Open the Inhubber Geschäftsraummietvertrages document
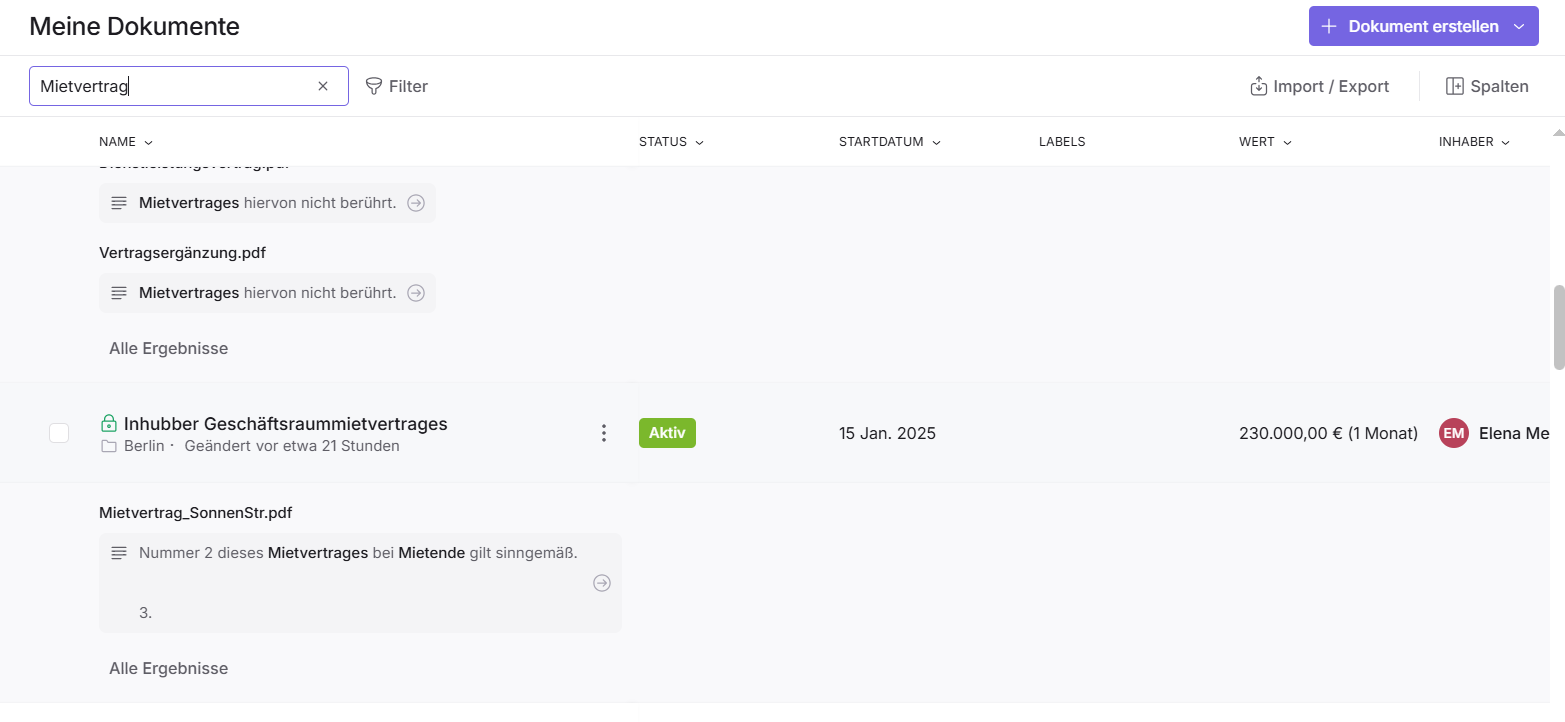This screenshot has width=1565, height=722. (x=285, y=424)
